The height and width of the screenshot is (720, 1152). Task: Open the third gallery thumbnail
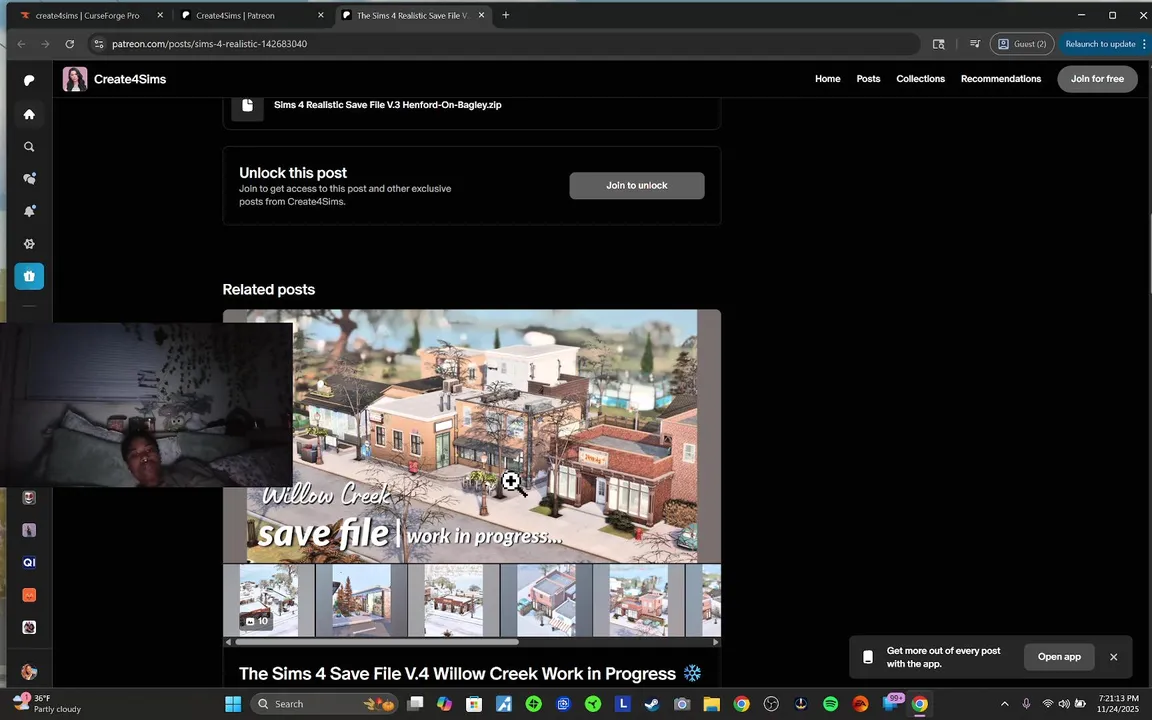point(453,600)
